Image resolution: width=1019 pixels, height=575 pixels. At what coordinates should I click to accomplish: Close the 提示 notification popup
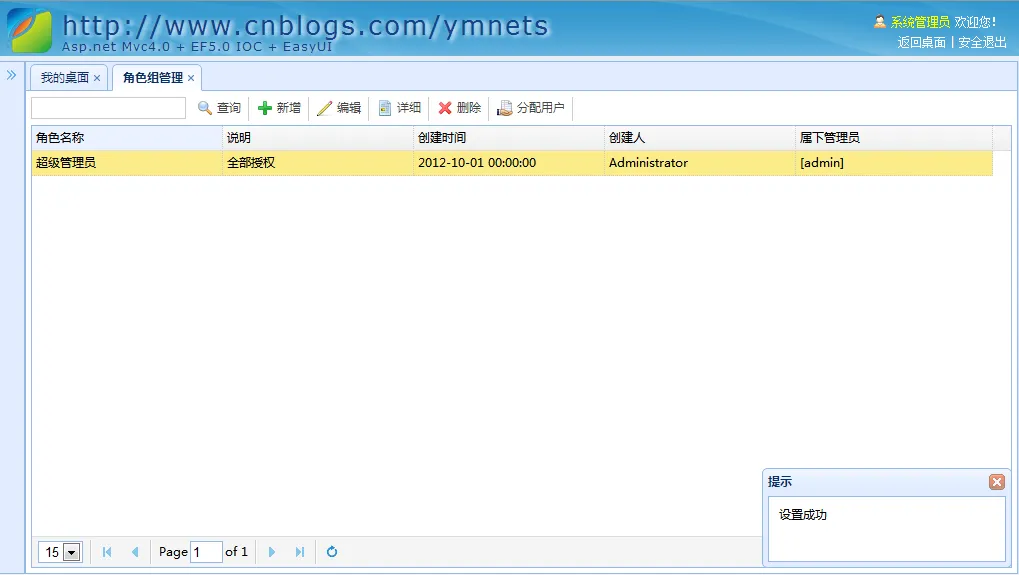996,482
